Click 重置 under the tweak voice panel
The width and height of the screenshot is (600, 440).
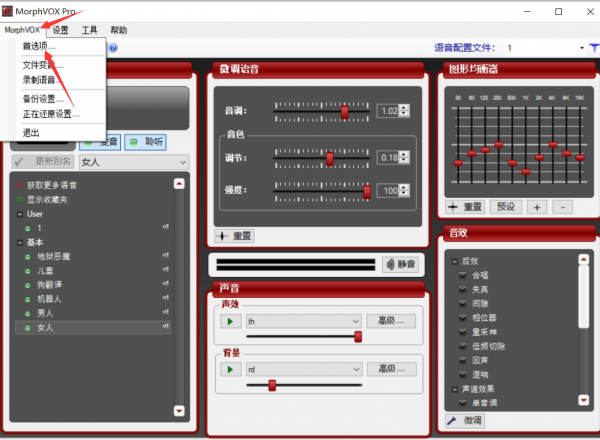pos(234,236)
